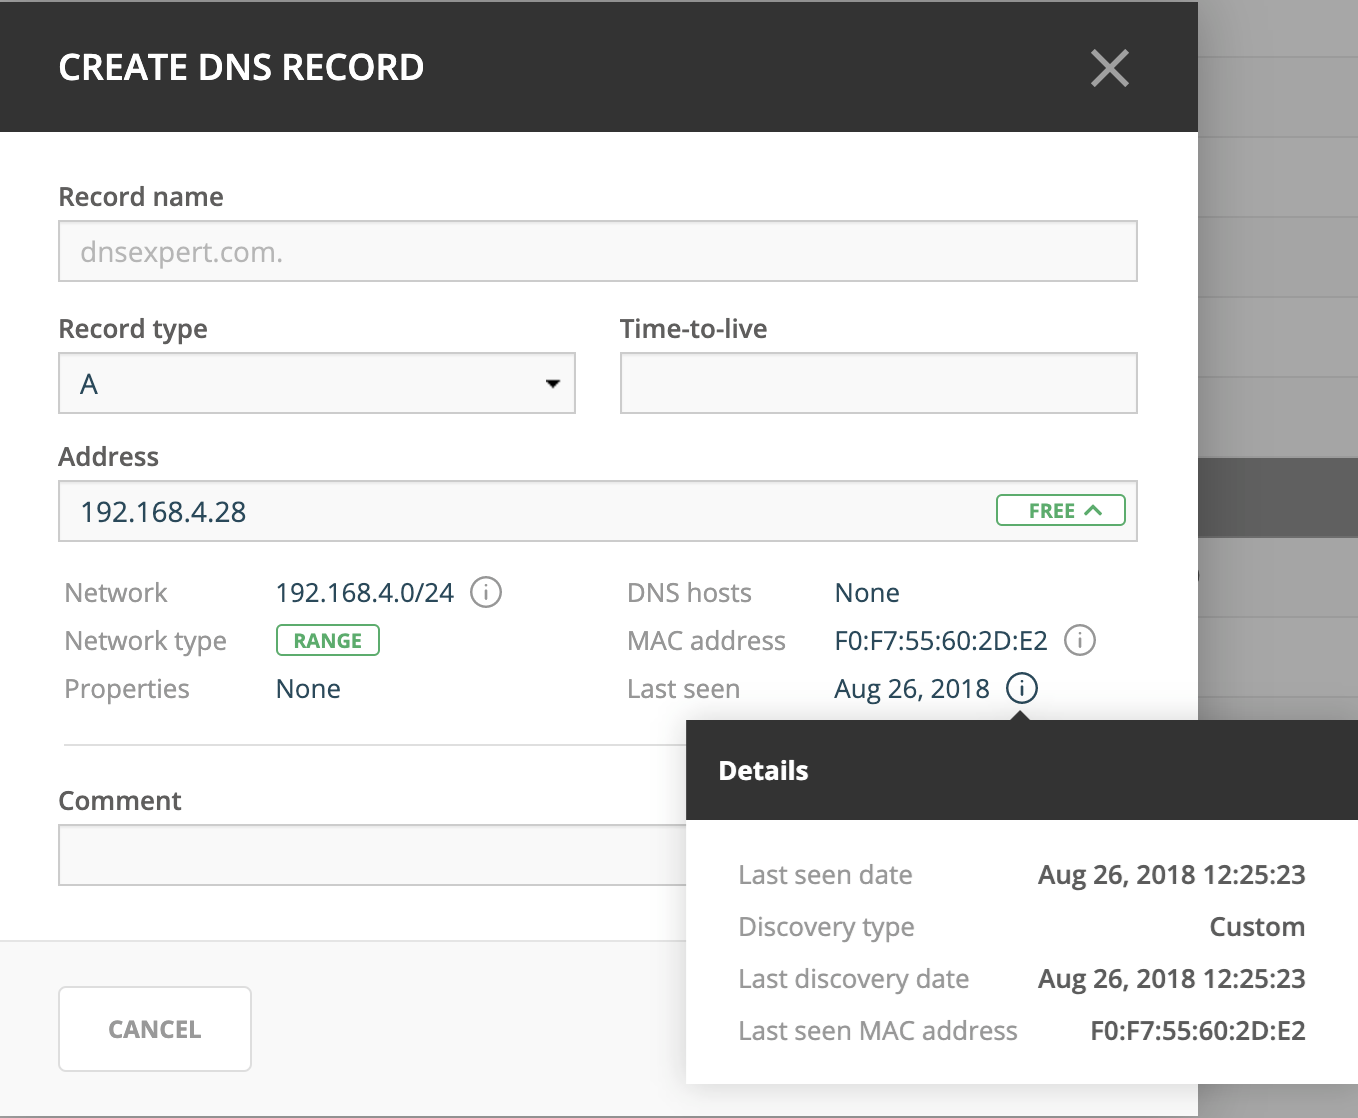This screenshot has width=1358, height=1118.
Task: Open the Record type dropdown
Action: click(317, 383)
